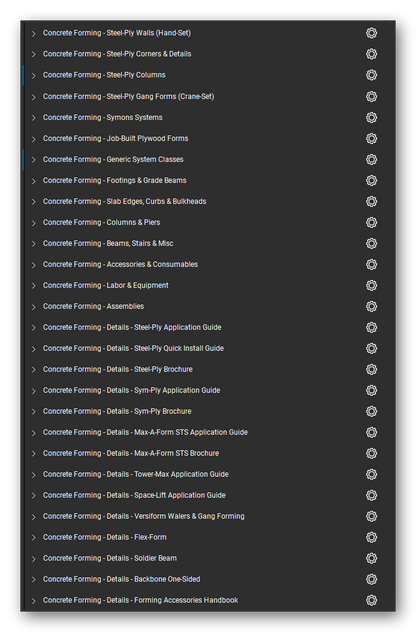Select Steel-Ply Quick Install Guide item
This screenshot has height=632, width=416.
133,348
